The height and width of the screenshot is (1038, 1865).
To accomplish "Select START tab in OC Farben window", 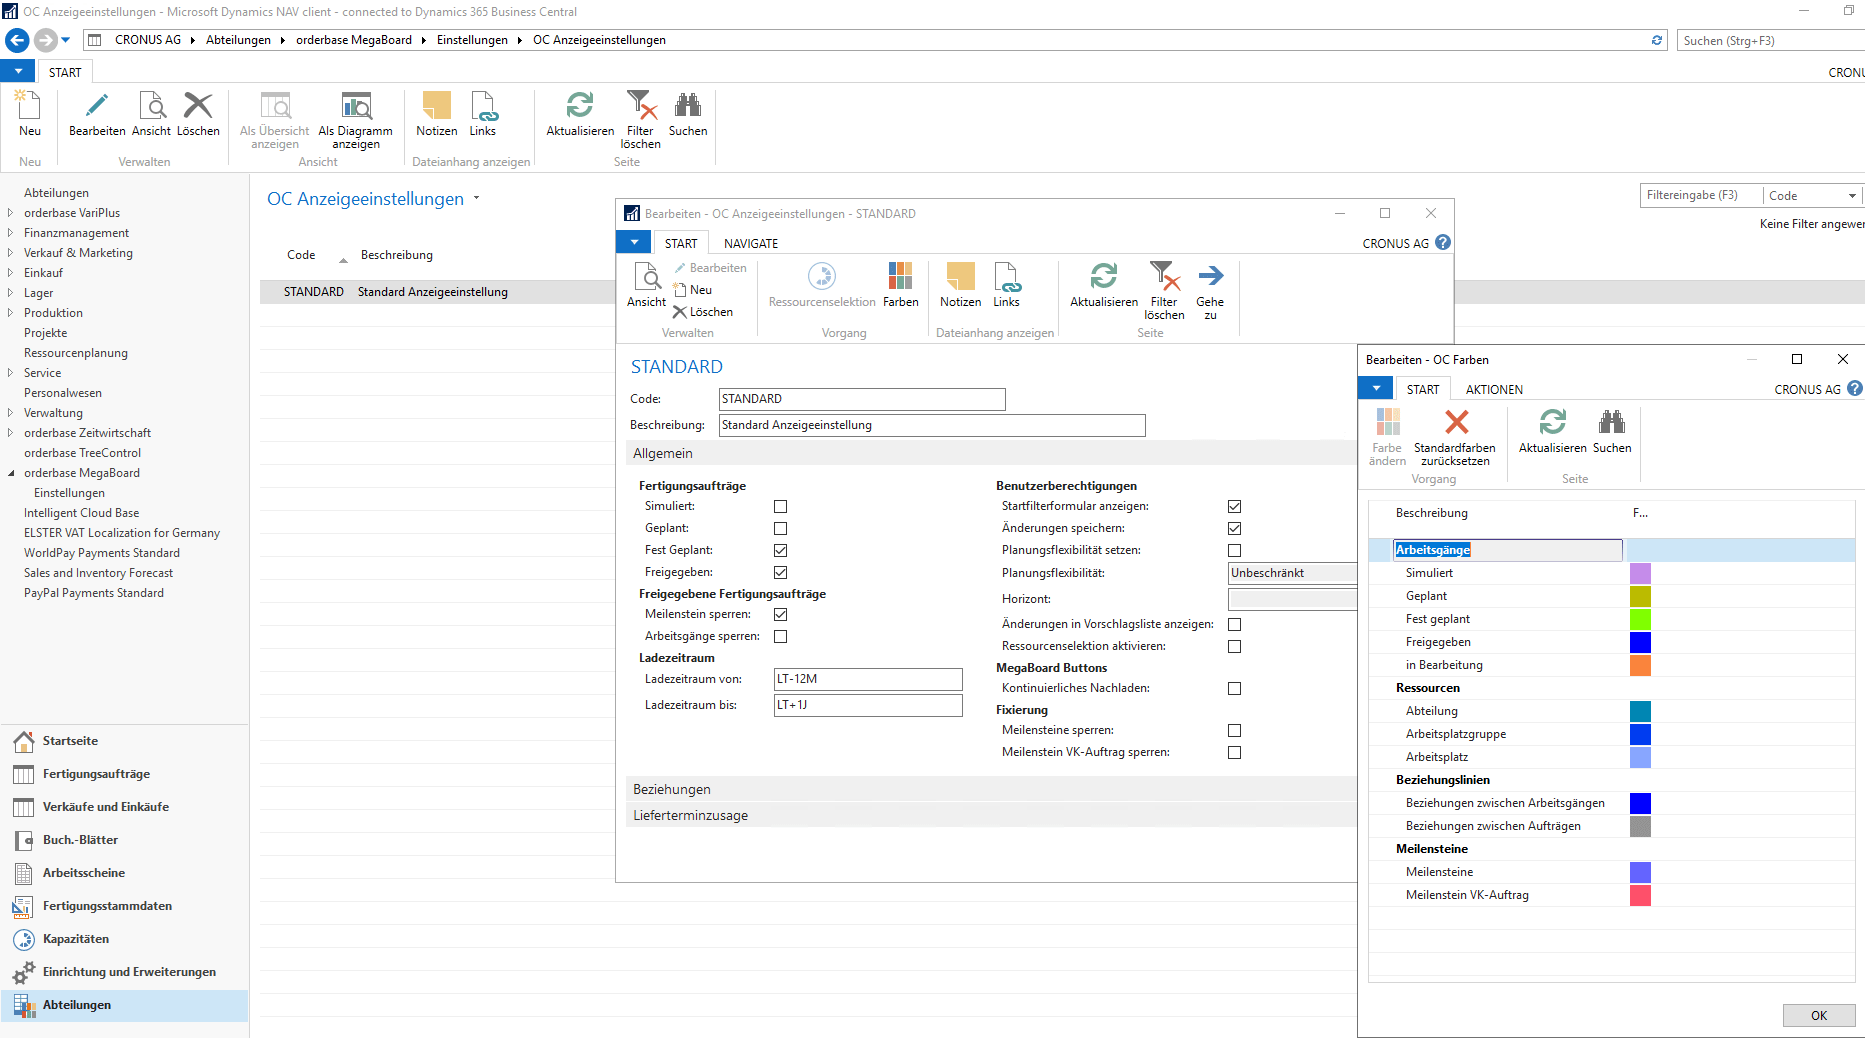I will tap(1423, 389).
